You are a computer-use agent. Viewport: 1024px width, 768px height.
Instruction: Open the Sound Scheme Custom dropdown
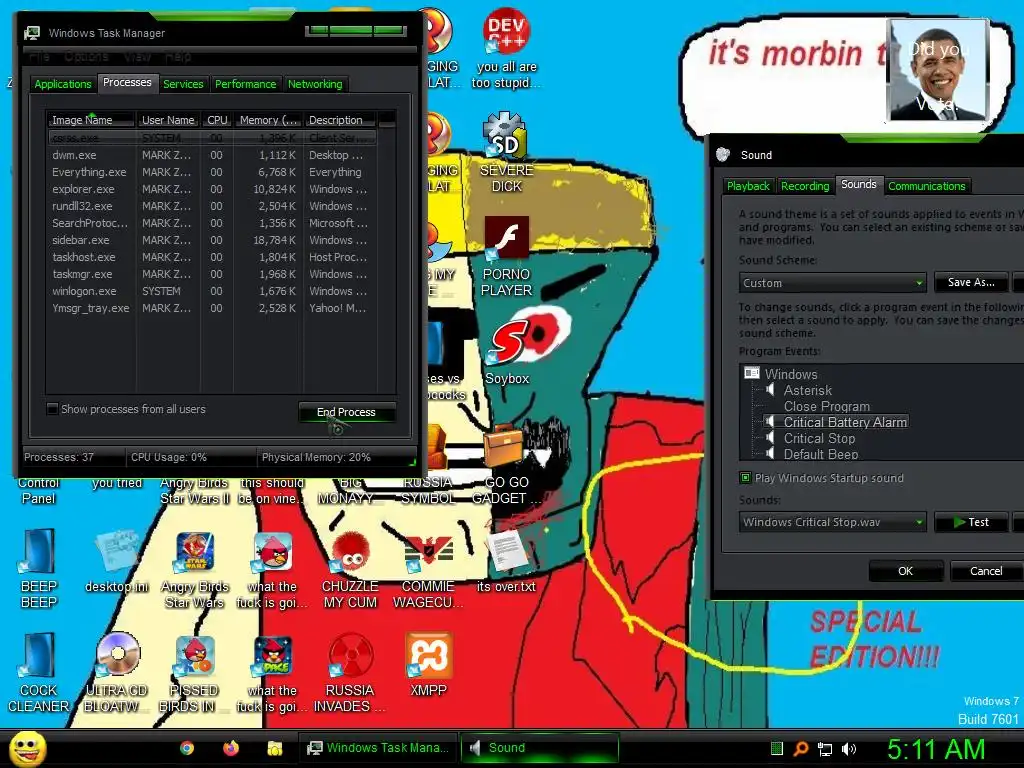(833, 283)
